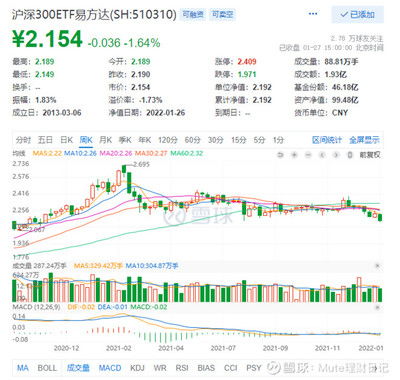Switch to the 月K chart tab
This screenshot has height=380, width=400.
(105, 140)
